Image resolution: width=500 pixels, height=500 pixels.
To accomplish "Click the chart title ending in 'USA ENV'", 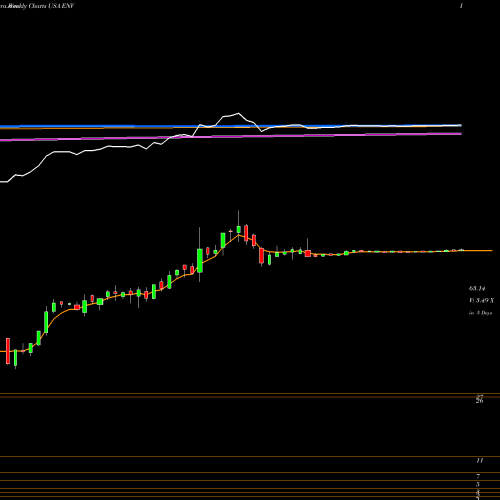I will point(37,6).
